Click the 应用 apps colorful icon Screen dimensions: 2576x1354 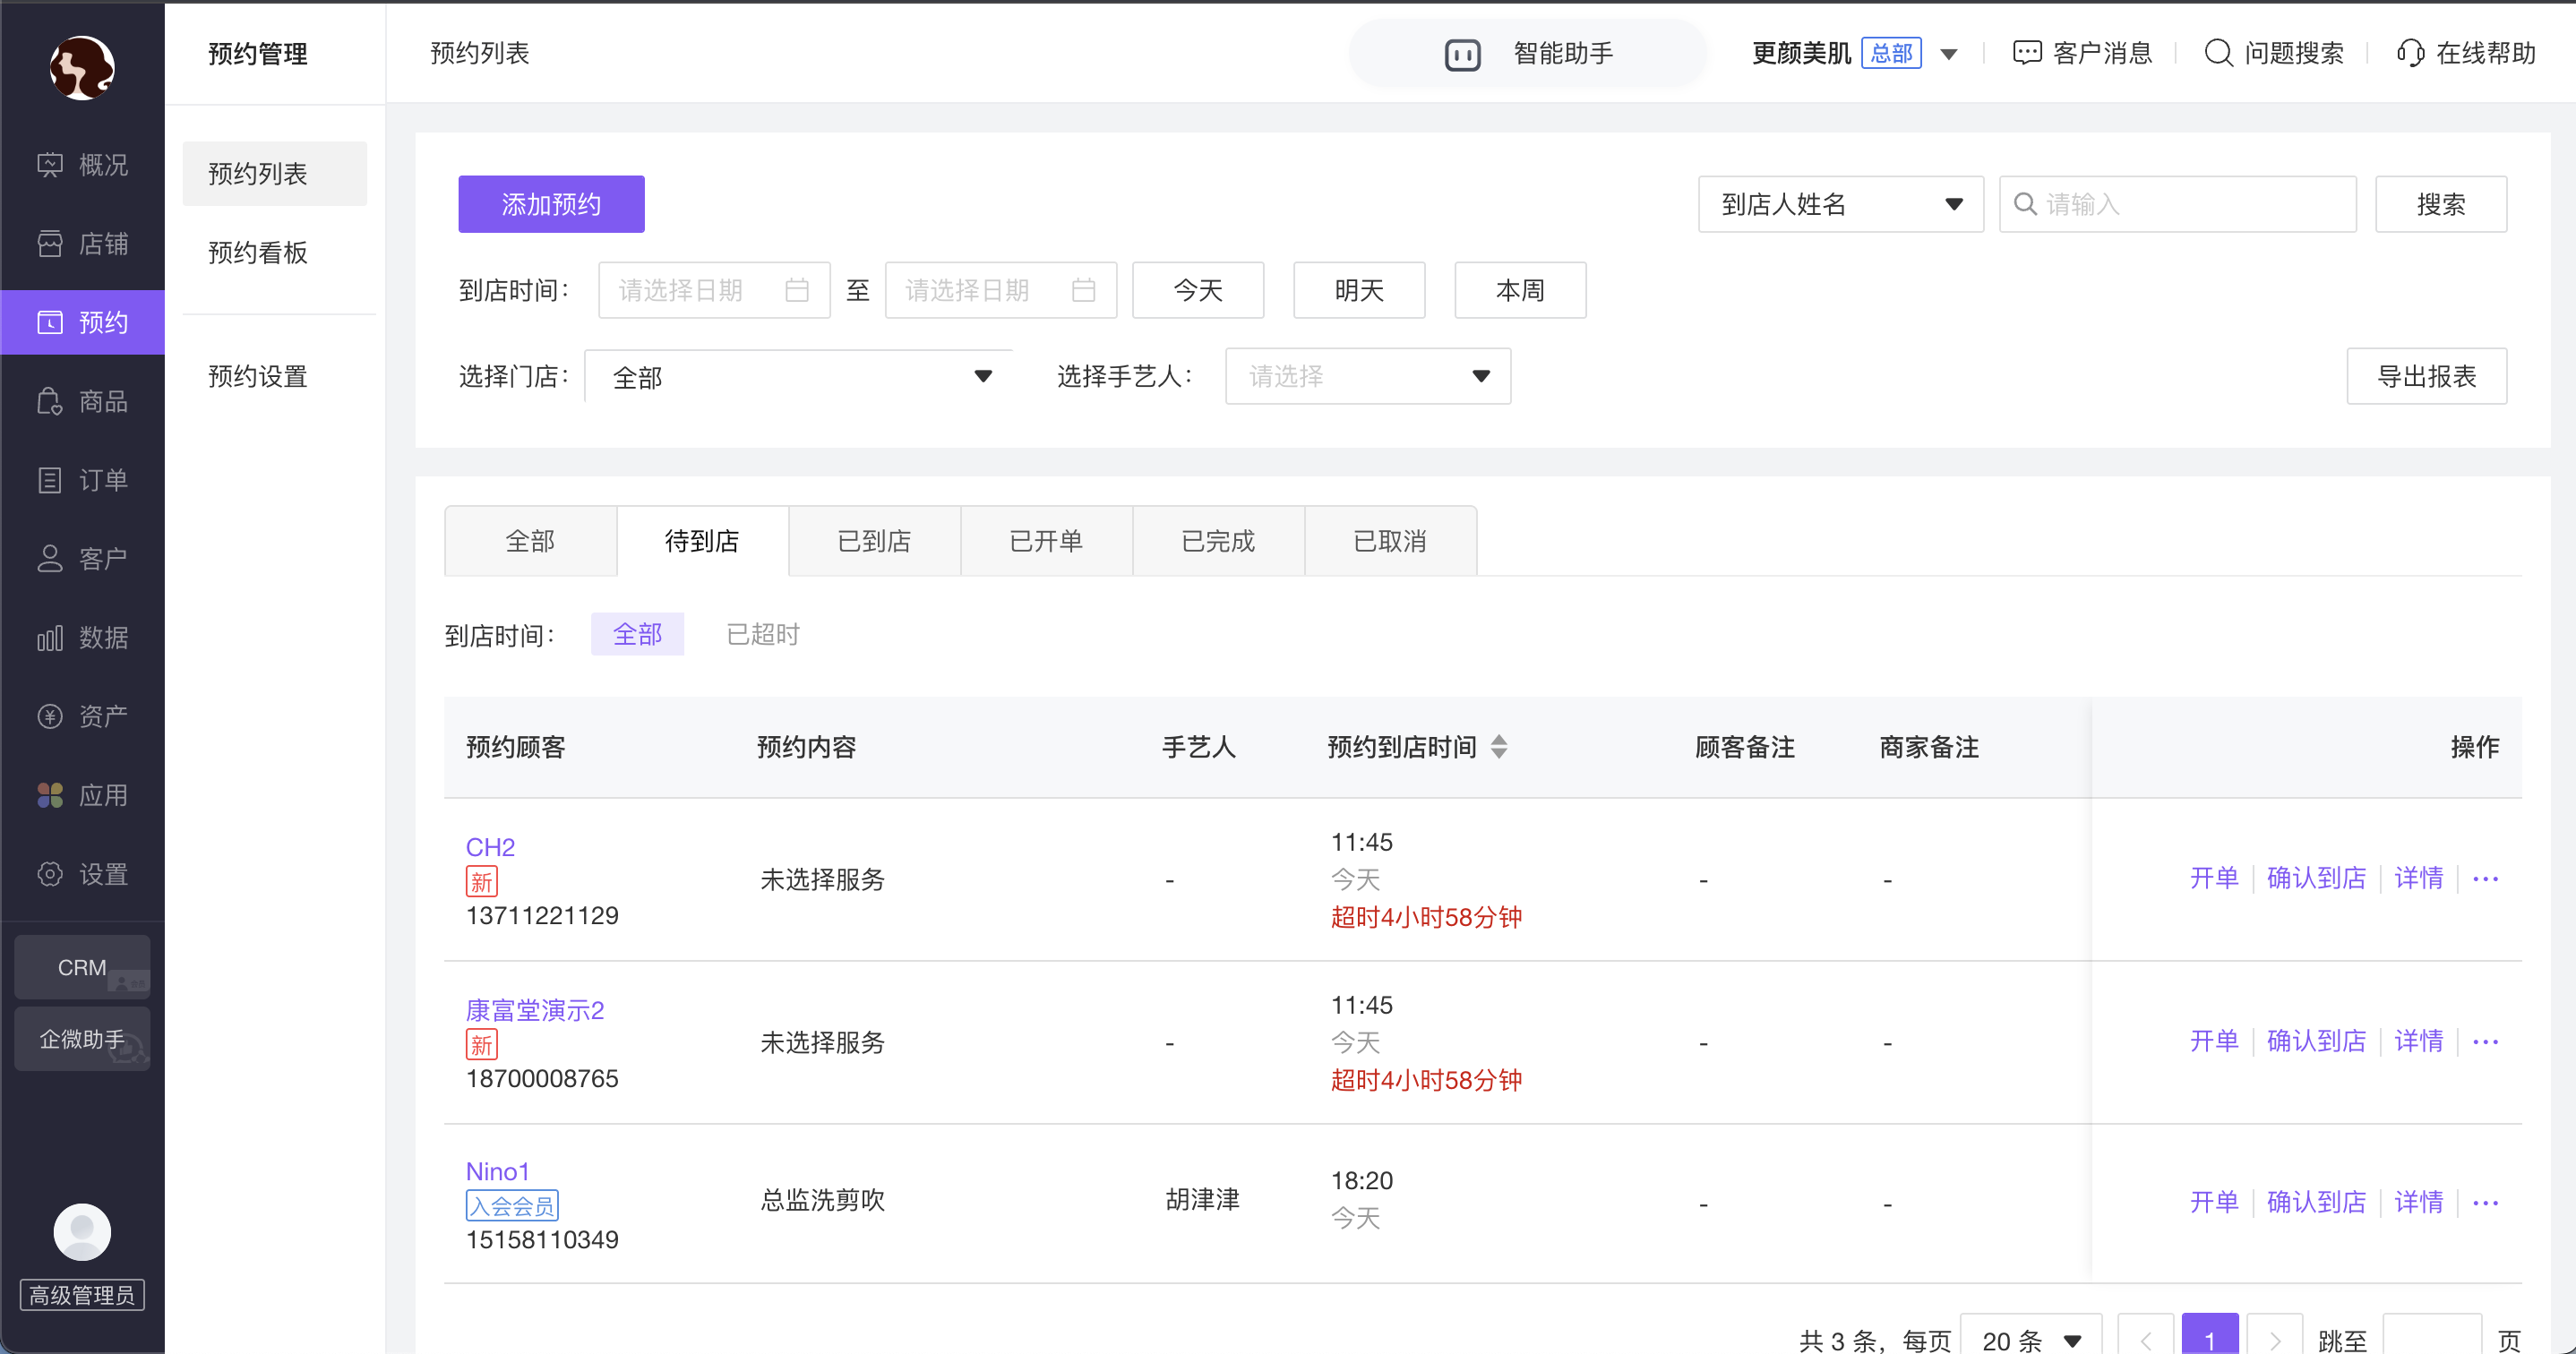(x=50, y=795)
